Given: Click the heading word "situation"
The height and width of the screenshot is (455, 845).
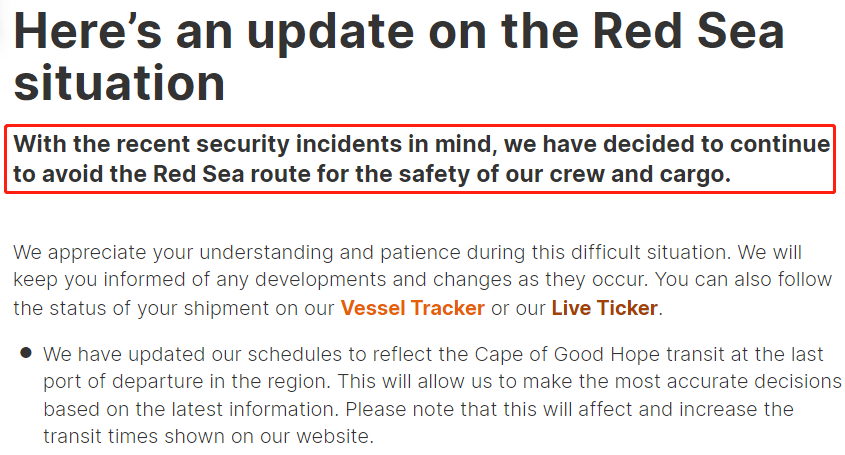Looking at the screenshot, I should [x=119, y=83].
